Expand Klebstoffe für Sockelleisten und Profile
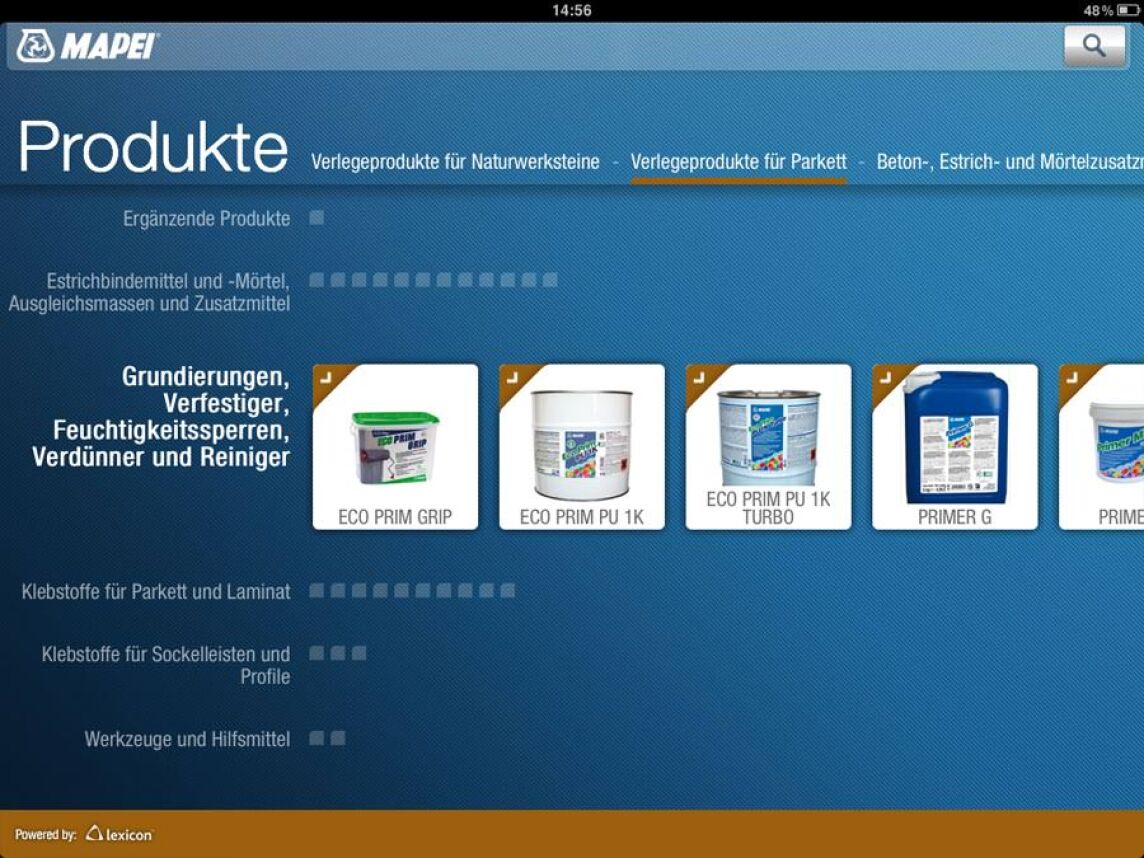Viewport: 1144px width, 858px height. click(x=166, y=665)
